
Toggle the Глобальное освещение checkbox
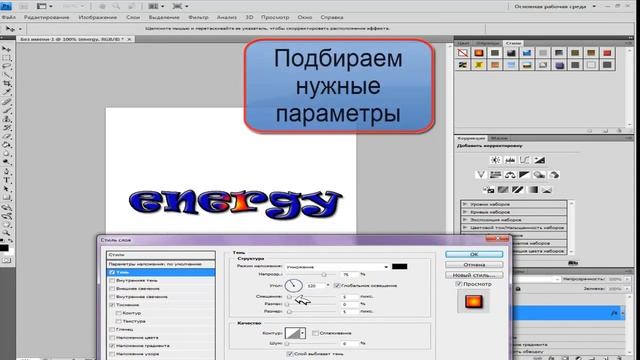click(x=337, y=286)
